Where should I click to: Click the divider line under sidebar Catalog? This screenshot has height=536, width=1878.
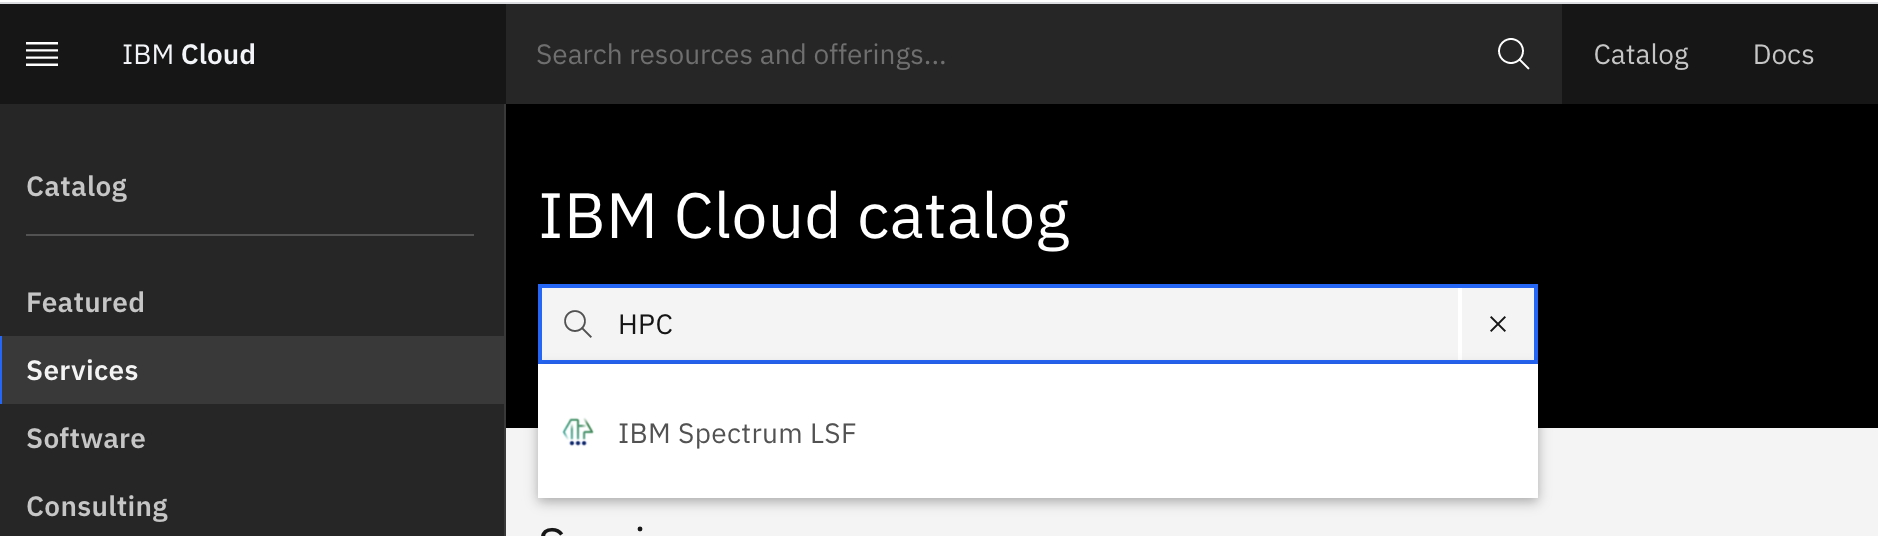[250, 235]
